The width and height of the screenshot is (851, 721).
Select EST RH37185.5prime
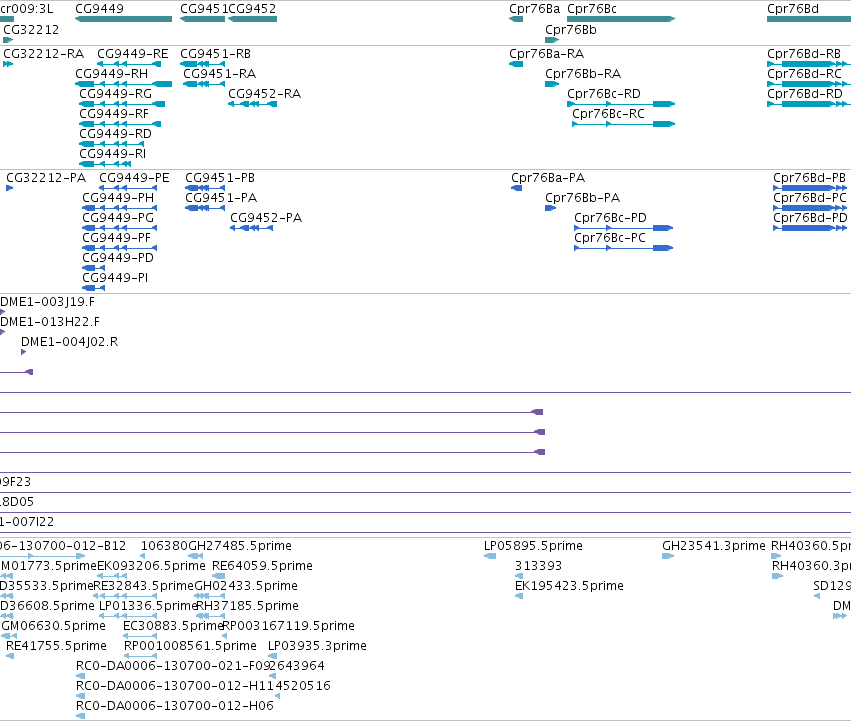click(x=247, y=606)
